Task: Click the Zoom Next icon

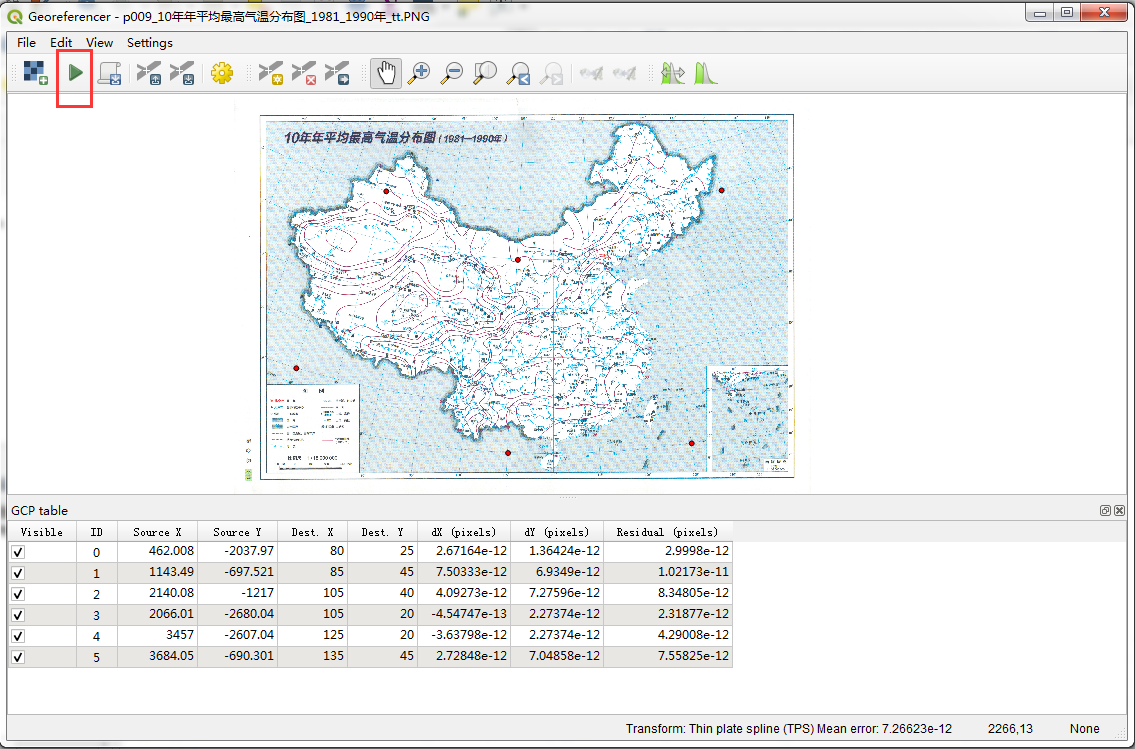Action: point(552,73)
